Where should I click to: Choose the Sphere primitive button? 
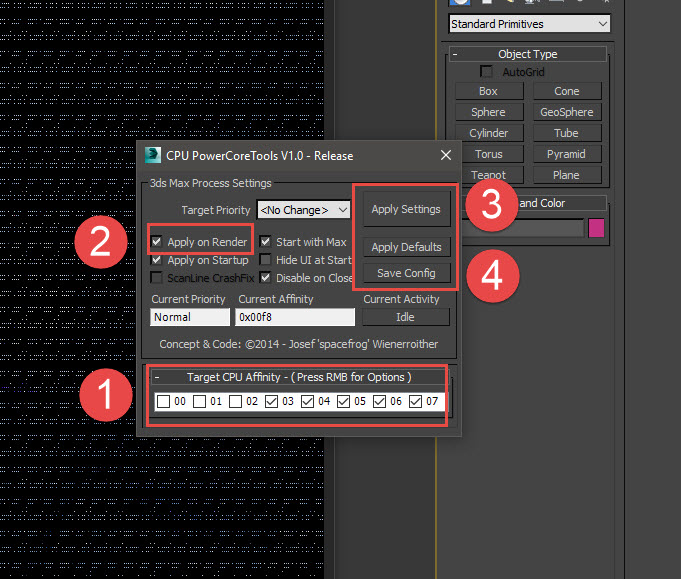[489, 112]
